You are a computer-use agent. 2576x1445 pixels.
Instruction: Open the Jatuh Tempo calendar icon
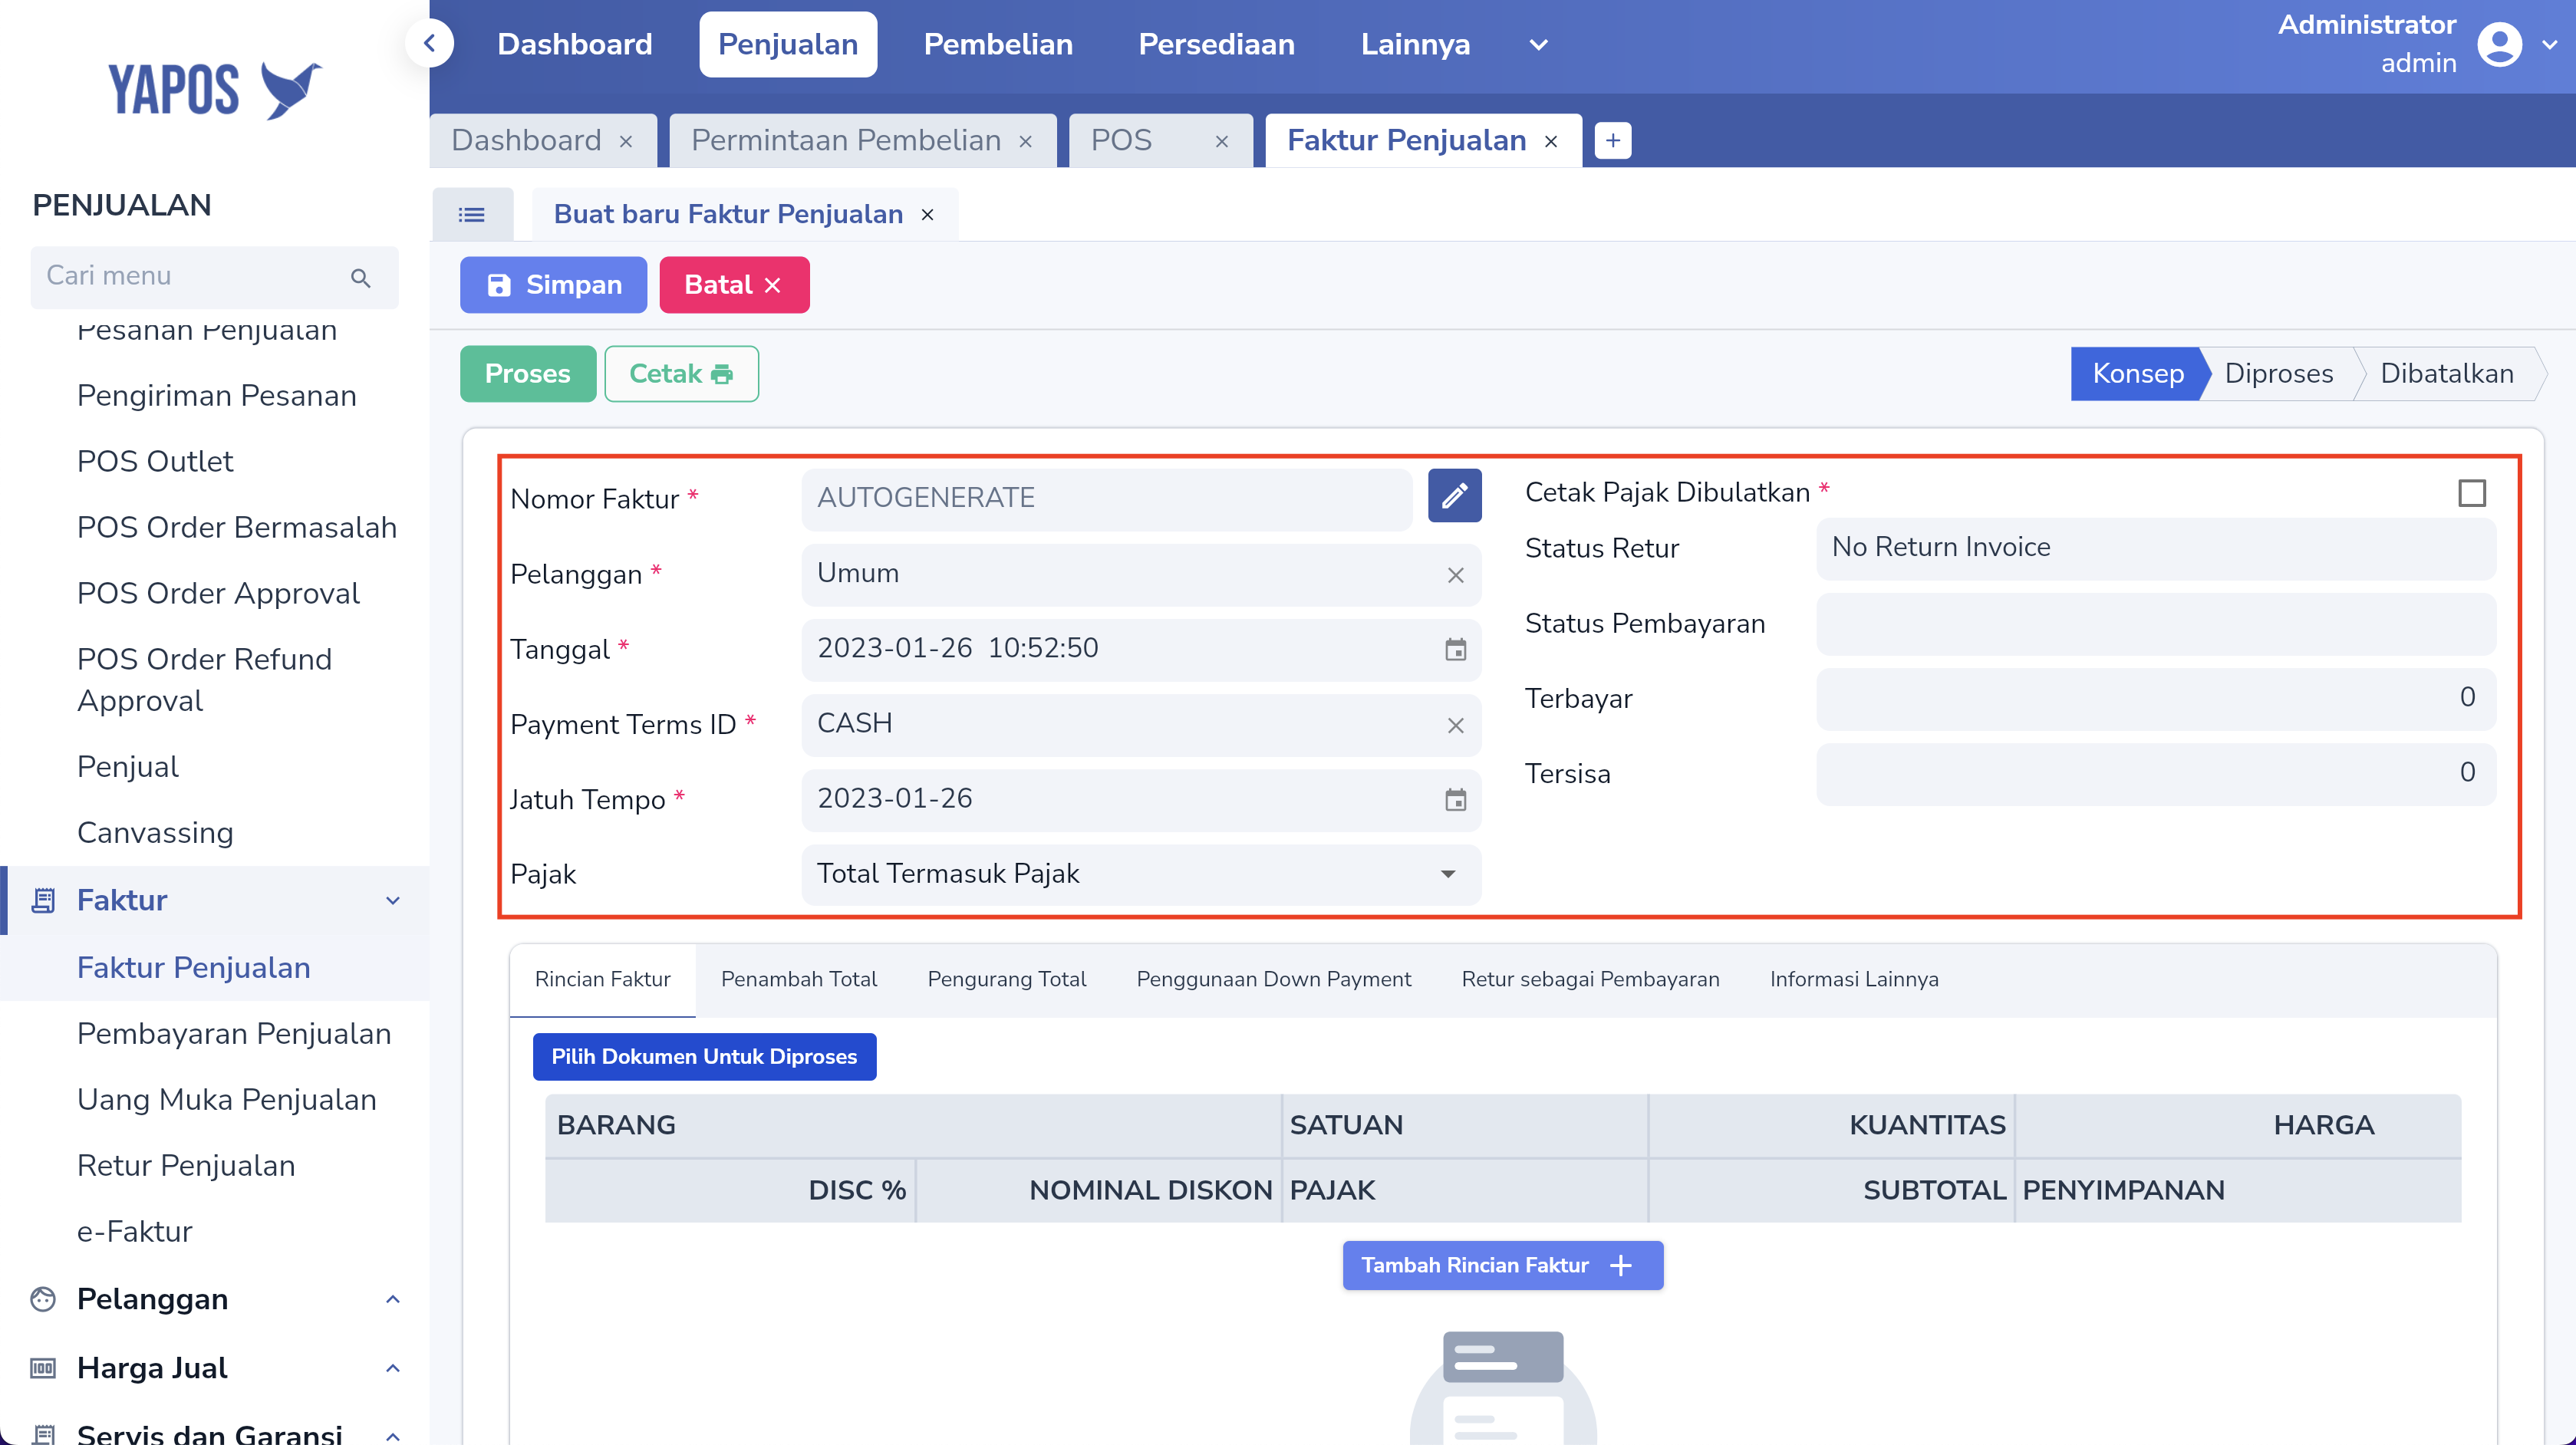coord(1455,800)
